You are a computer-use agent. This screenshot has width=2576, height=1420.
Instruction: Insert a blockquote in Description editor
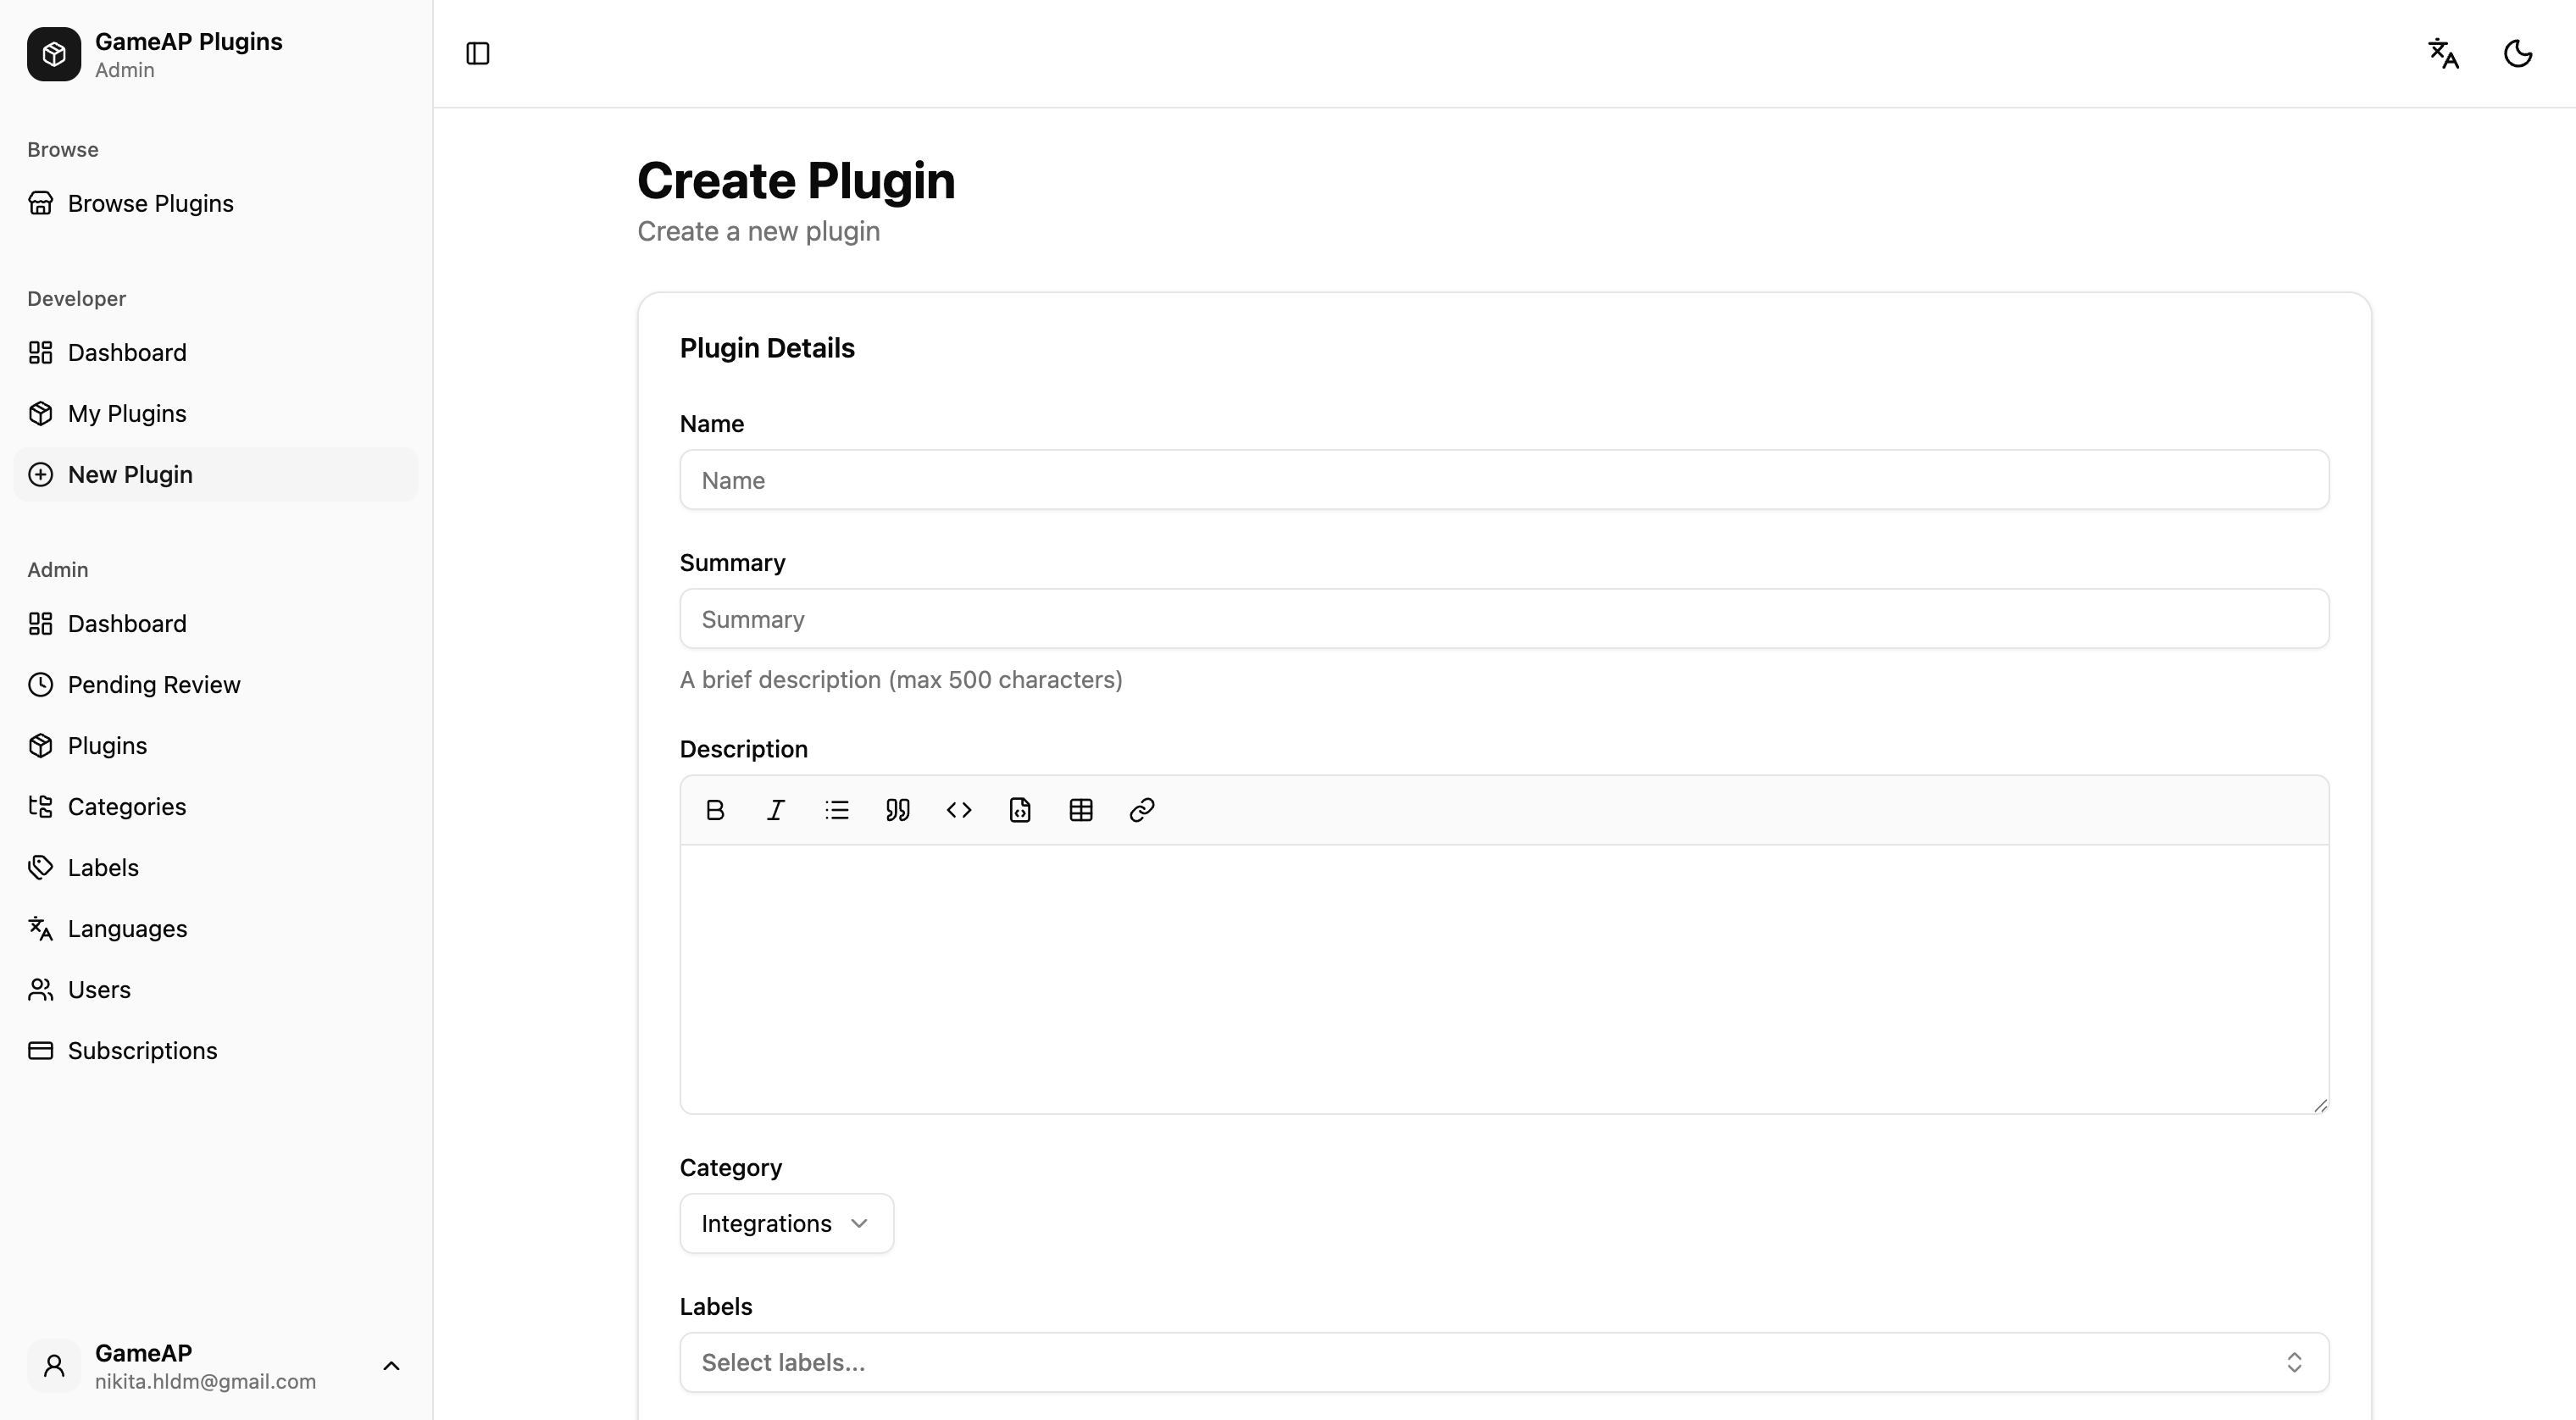pos(897,810)
